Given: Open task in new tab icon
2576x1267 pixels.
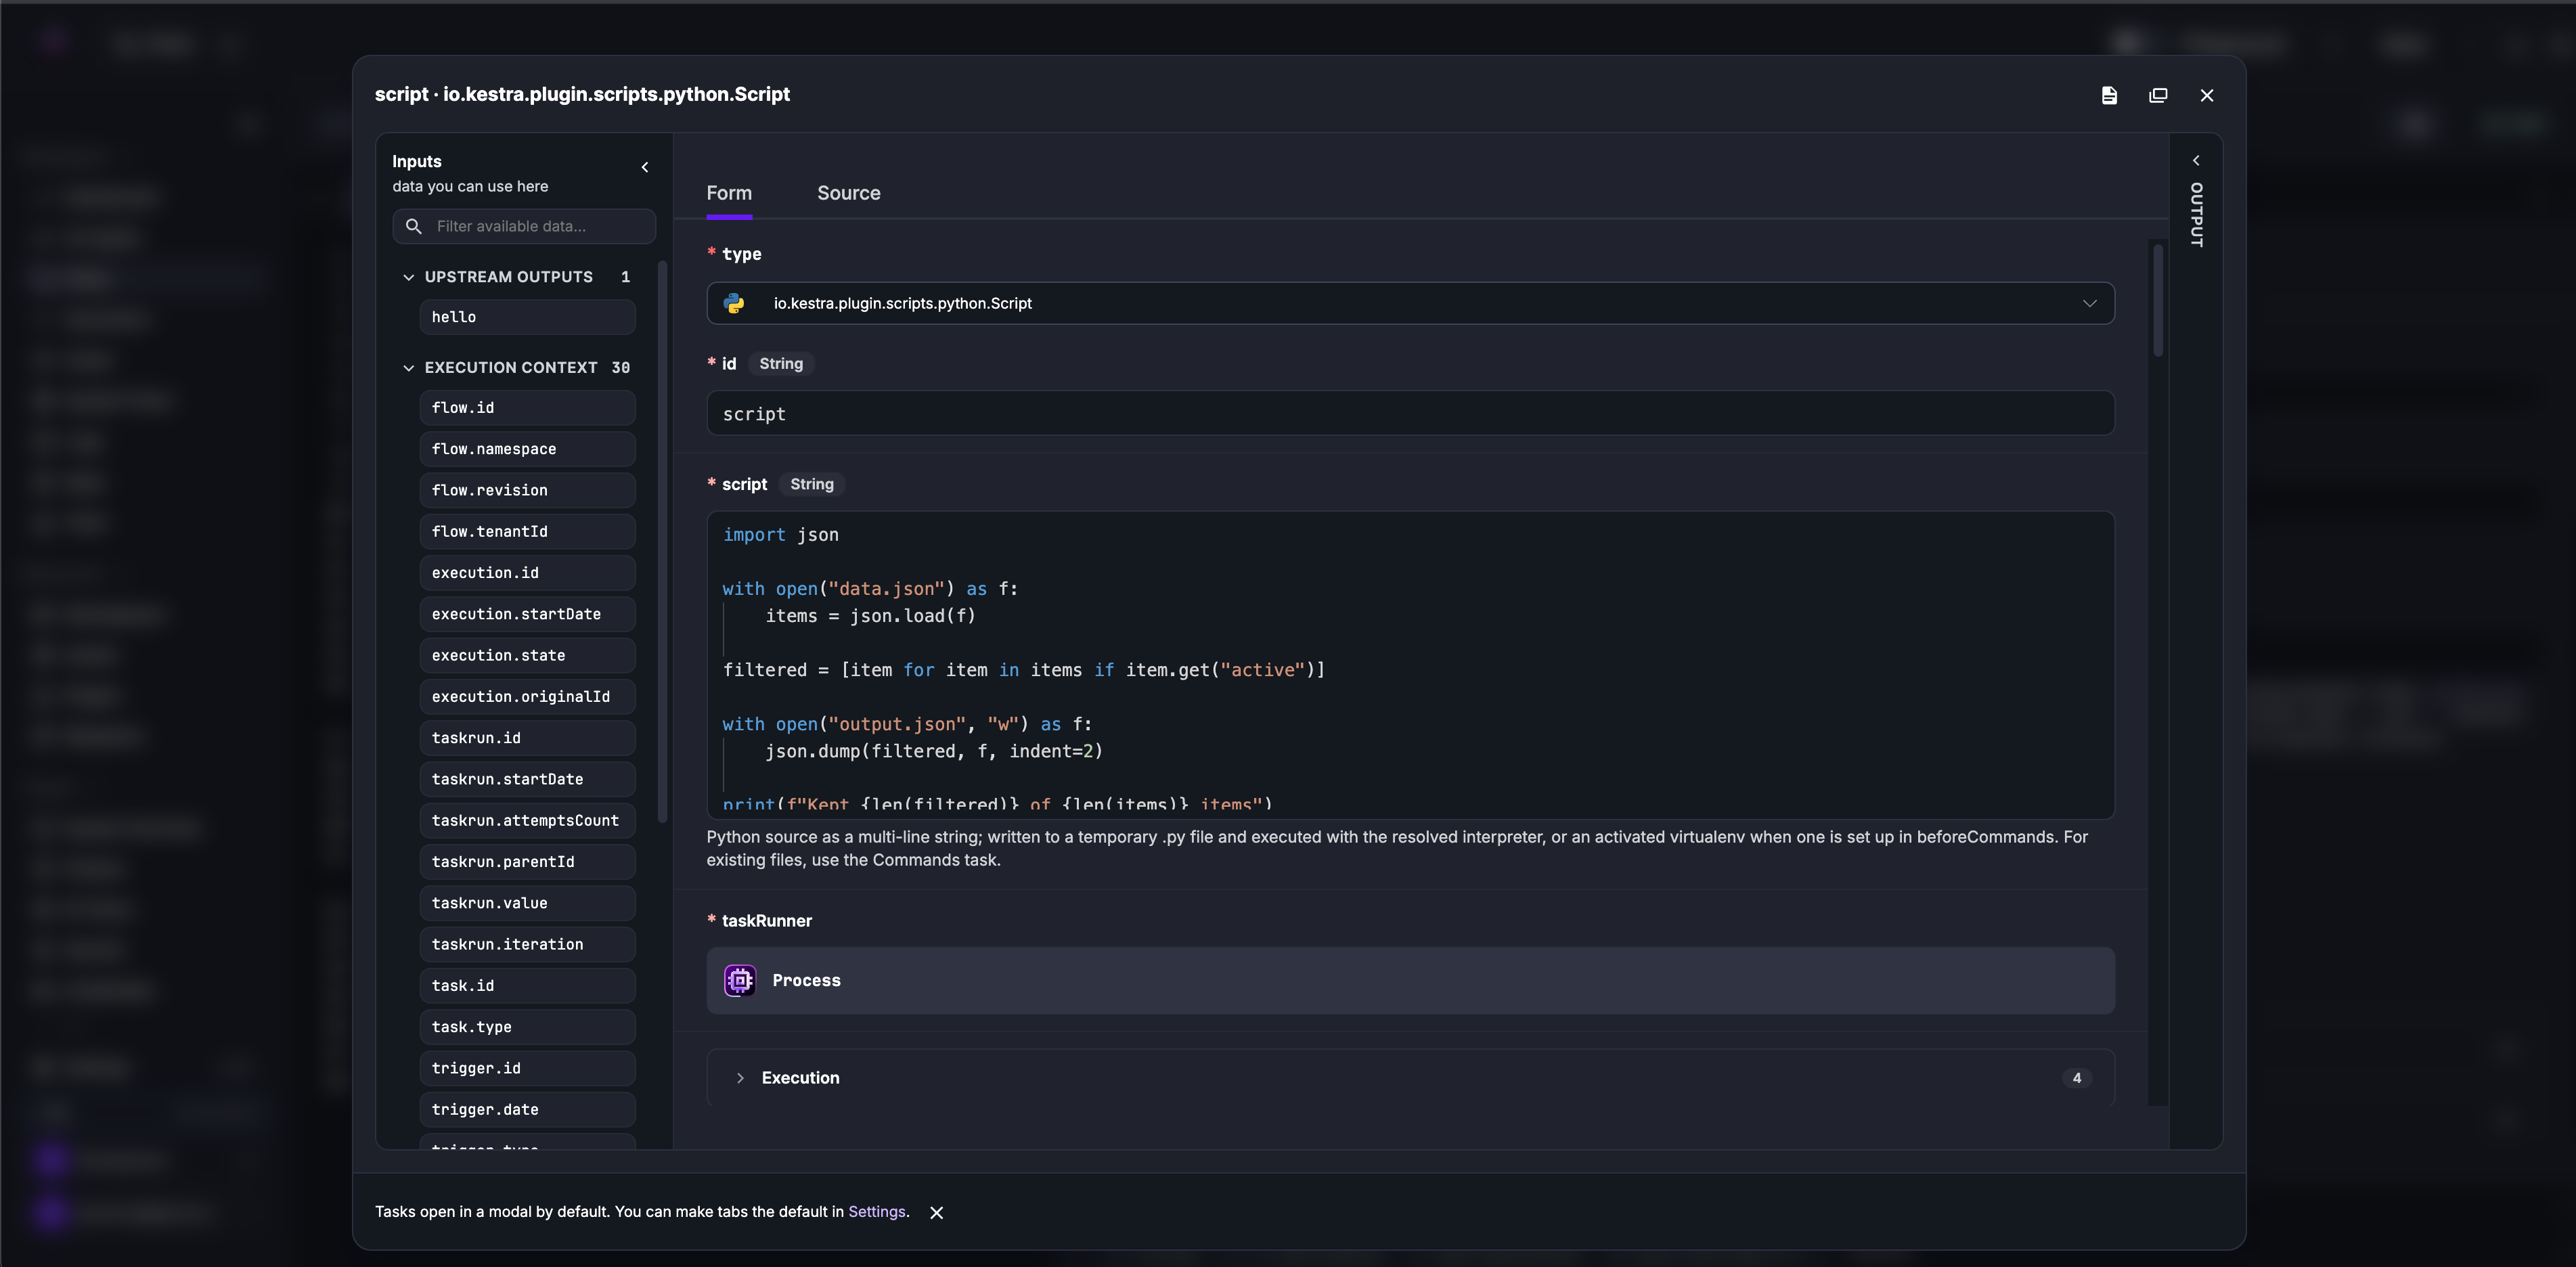Looking at the screenshot, I should 2158,95.
